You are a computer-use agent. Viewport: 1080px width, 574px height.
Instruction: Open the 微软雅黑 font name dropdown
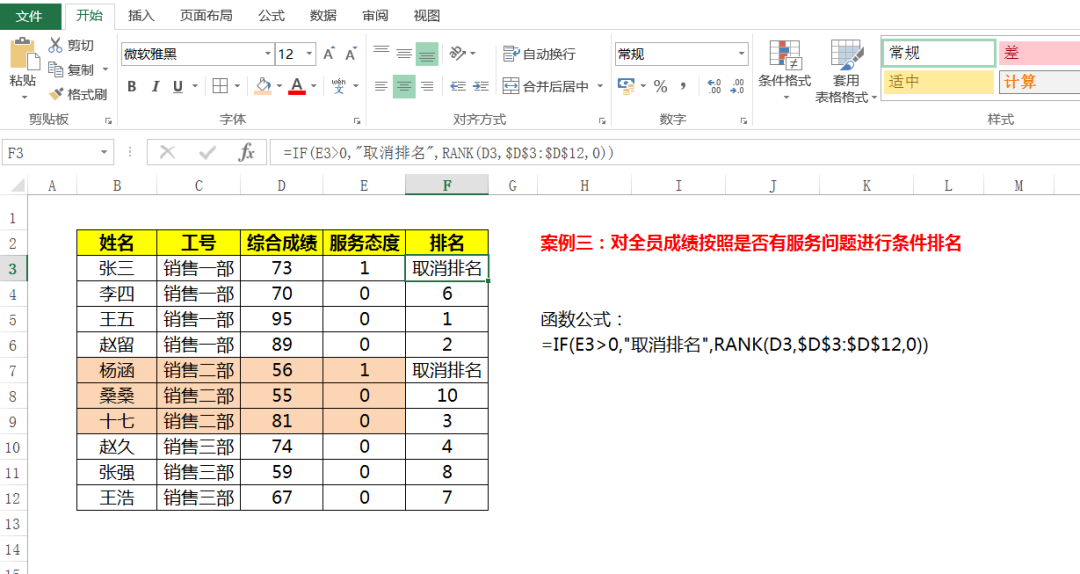tap(268, 54)
